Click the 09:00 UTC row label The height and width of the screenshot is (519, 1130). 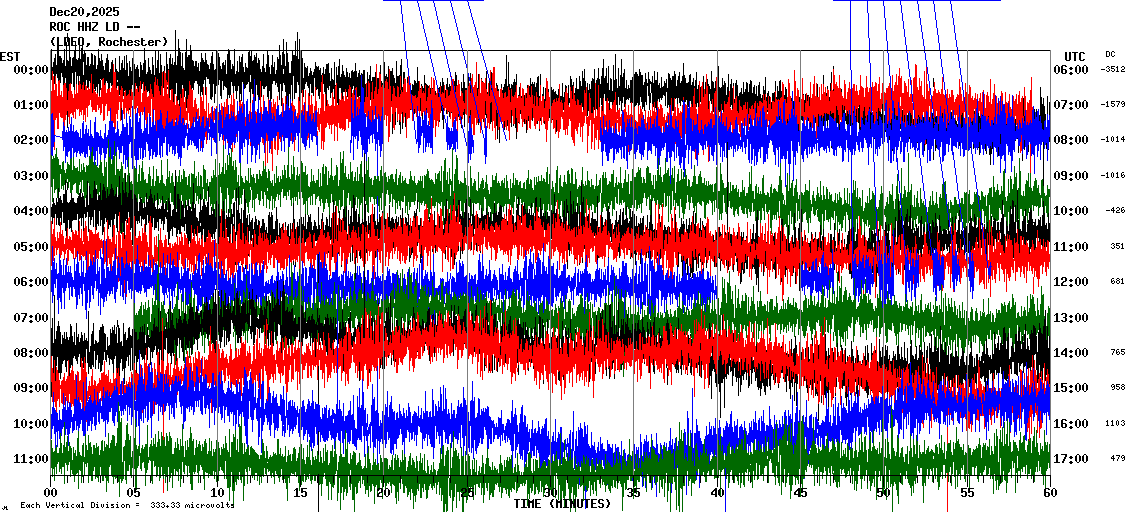tap(1070, 176)
